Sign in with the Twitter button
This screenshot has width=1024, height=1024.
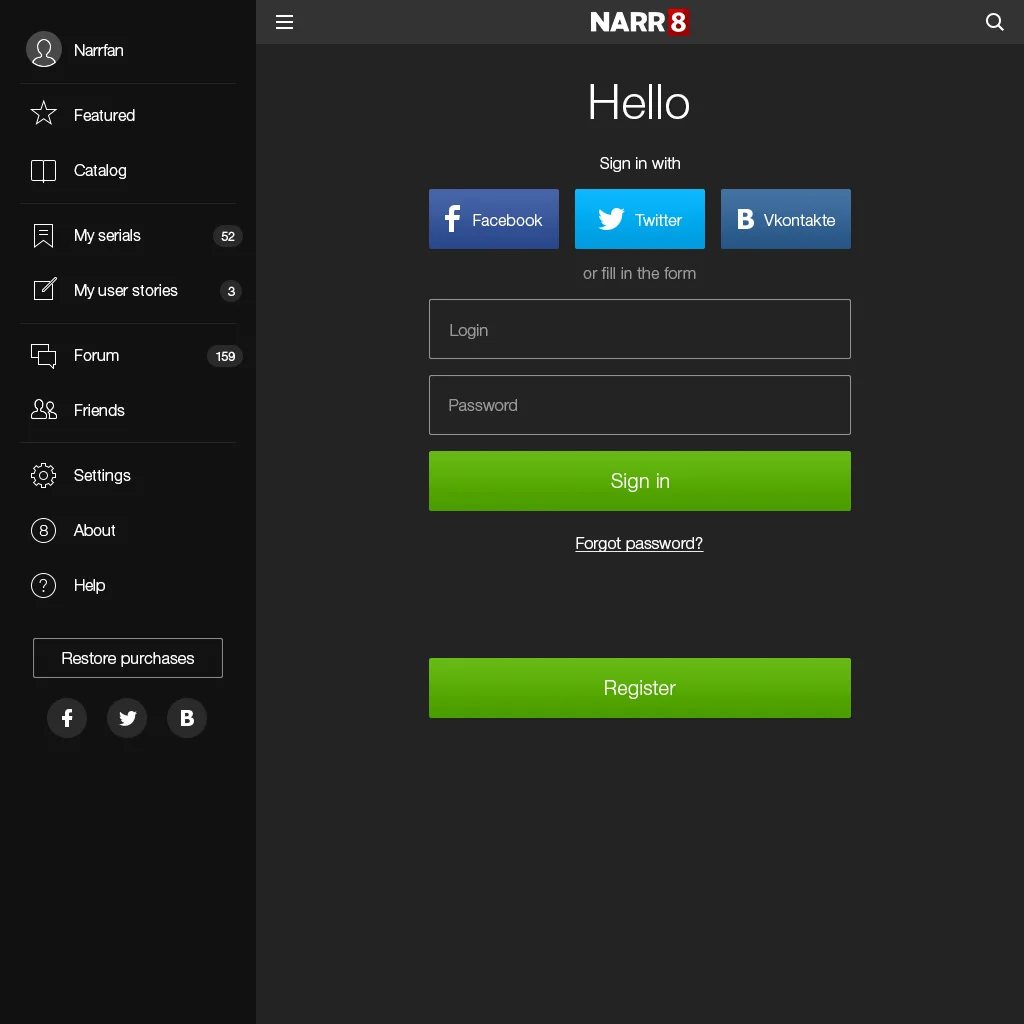639,219
